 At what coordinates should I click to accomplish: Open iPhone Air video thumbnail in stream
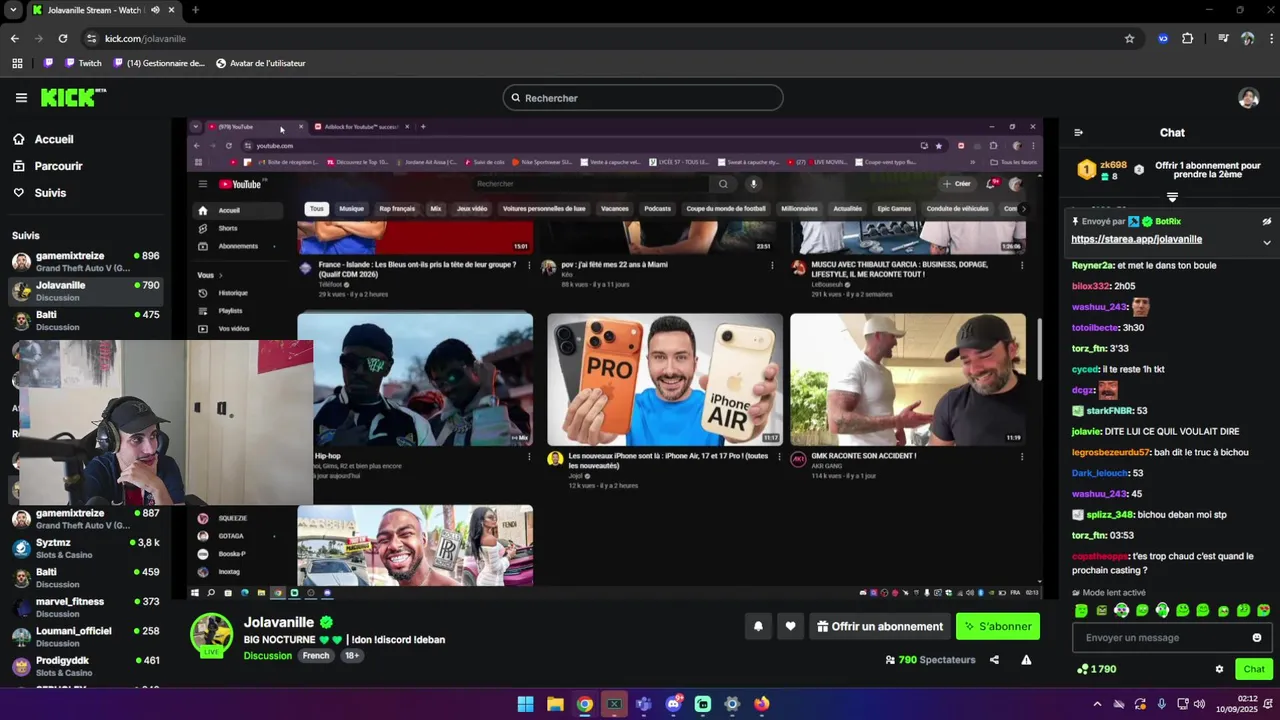coord(665,379)
